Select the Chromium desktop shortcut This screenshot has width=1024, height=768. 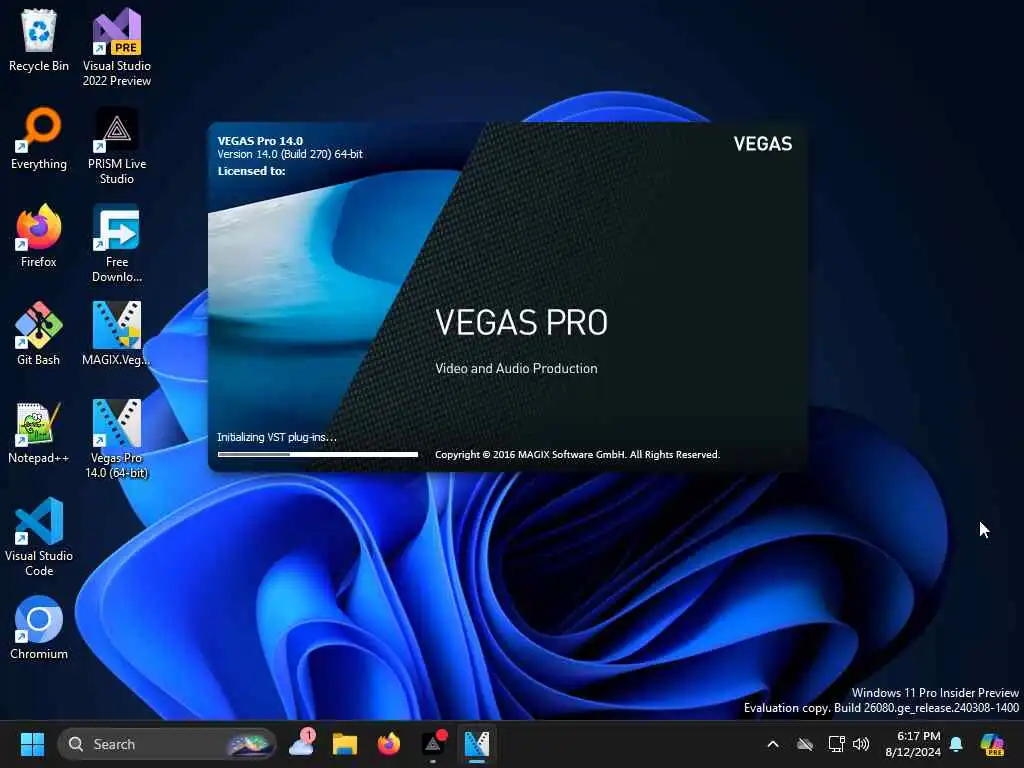[39, 628]
